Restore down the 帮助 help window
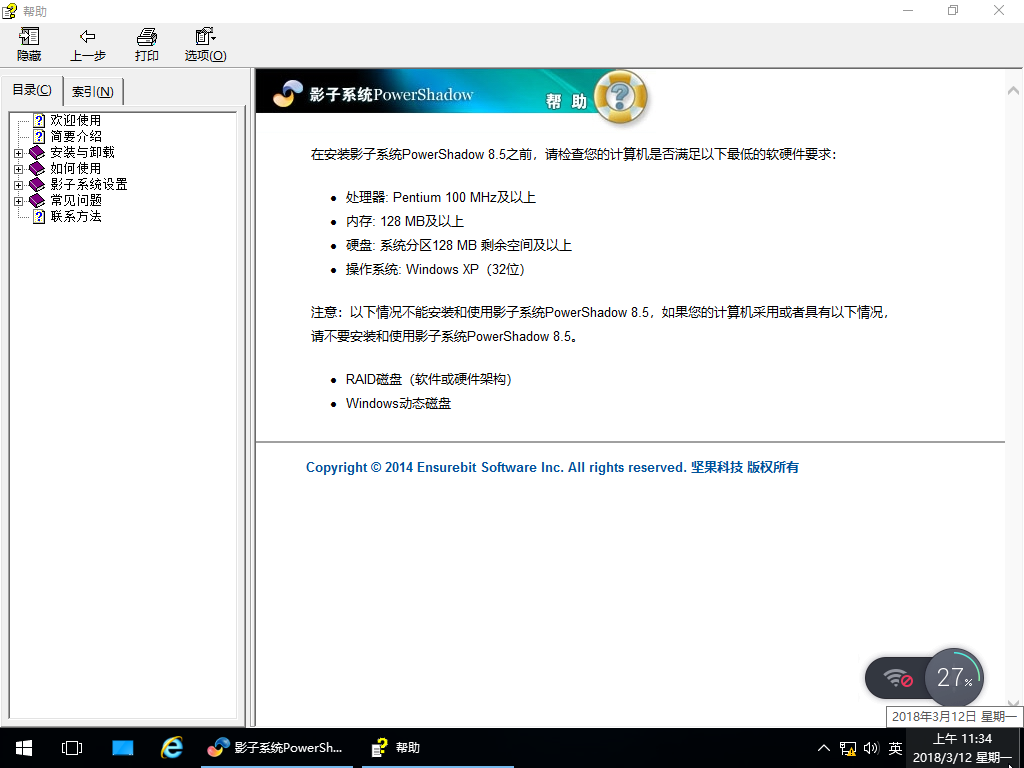The width and height of the screenshot is (1024, 768). 953,10
